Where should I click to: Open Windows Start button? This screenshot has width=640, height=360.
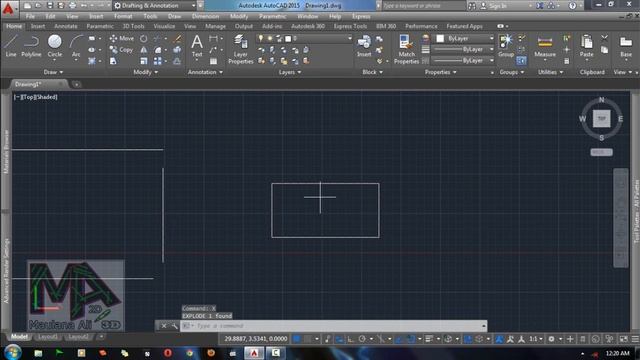pos(13,352)
